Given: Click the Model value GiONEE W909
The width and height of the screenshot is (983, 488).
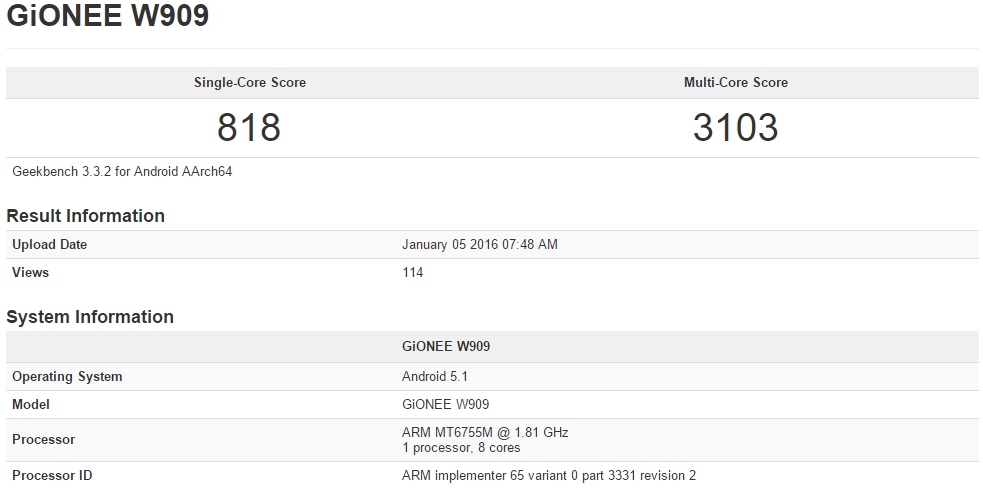Looking at the screenshot, I should click(445, 405).
